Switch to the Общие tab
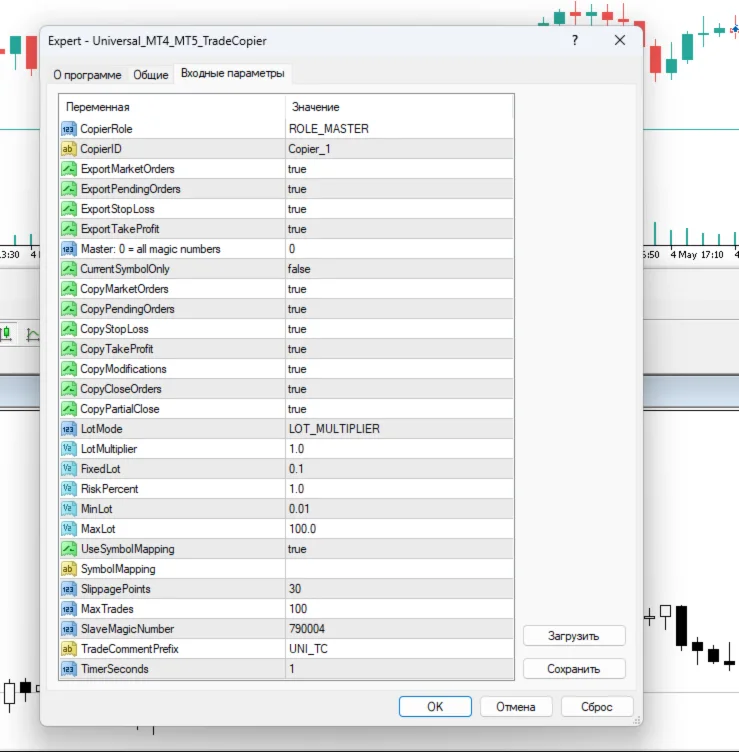 [x=151, y=75]
